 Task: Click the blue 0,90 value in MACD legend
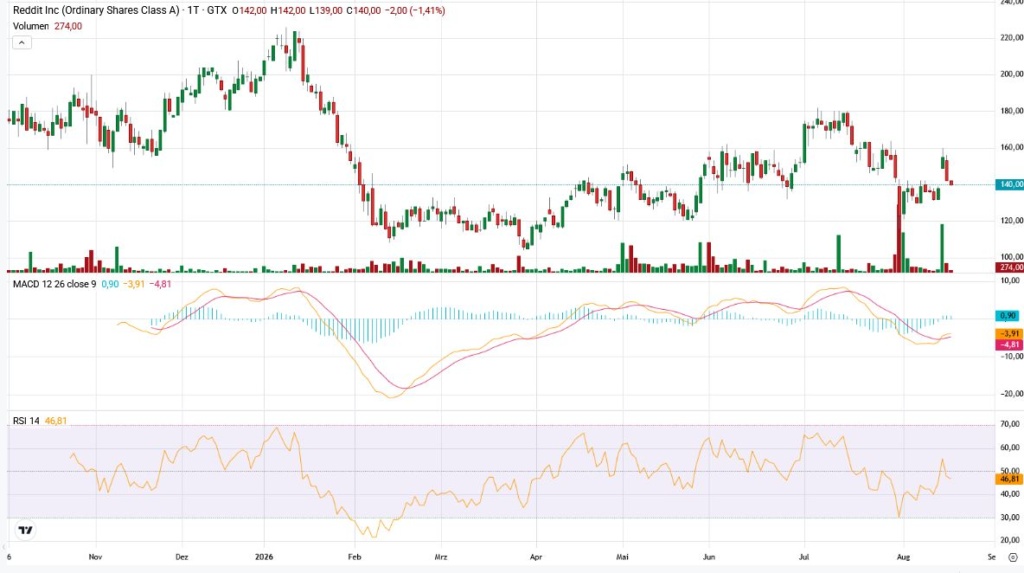pyautogui.click(x=110, y=284)
